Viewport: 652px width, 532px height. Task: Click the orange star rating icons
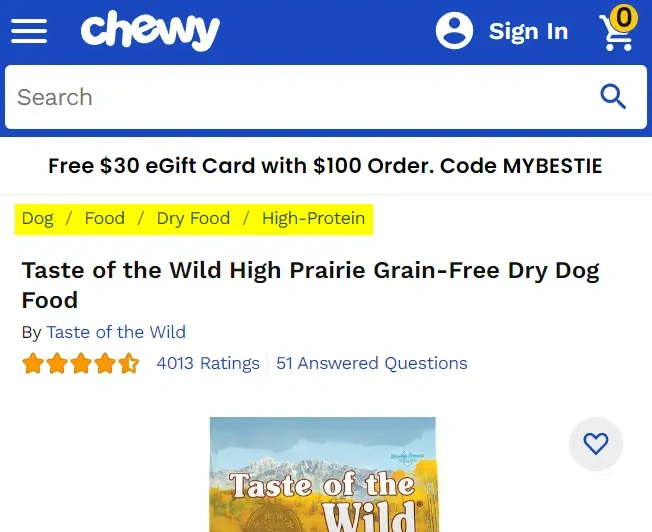[x=81, y=363]
